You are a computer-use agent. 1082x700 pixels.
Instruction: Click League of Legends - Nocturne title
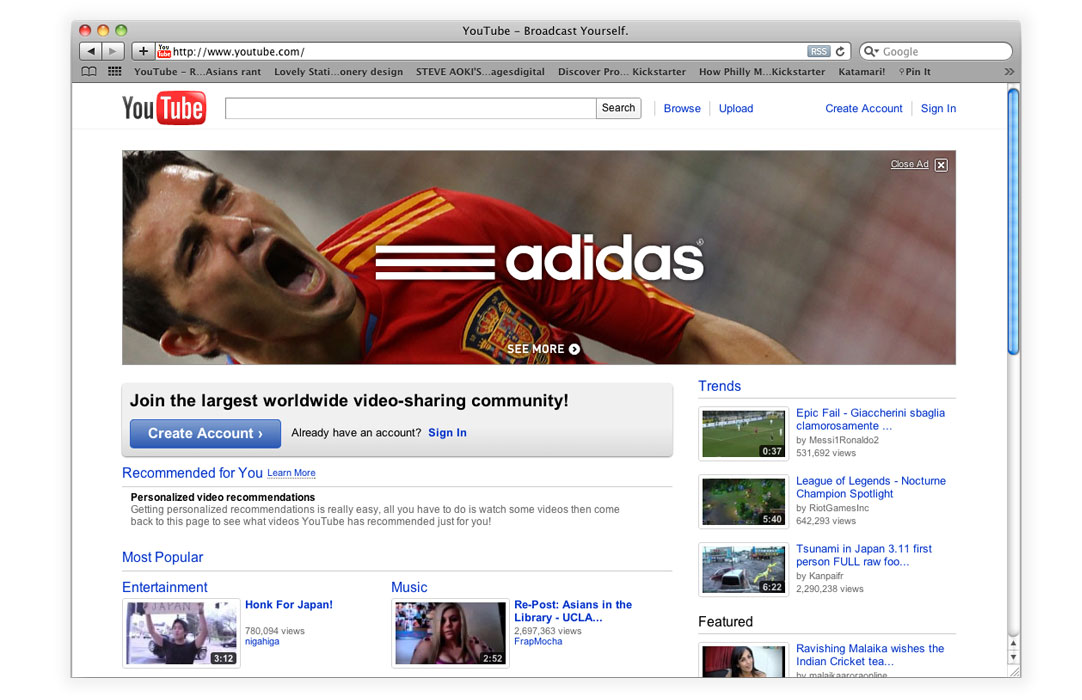871,487
